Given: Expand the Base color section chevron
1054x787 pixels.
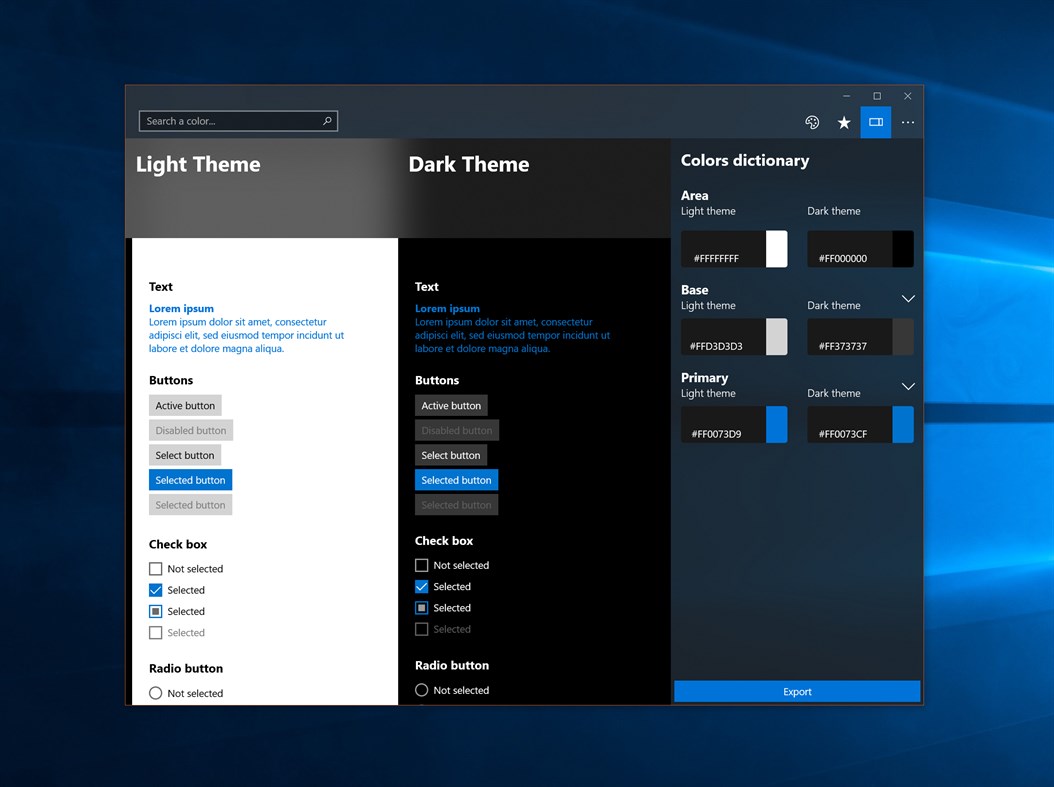Looking at the screenshot, I should 908,298.
